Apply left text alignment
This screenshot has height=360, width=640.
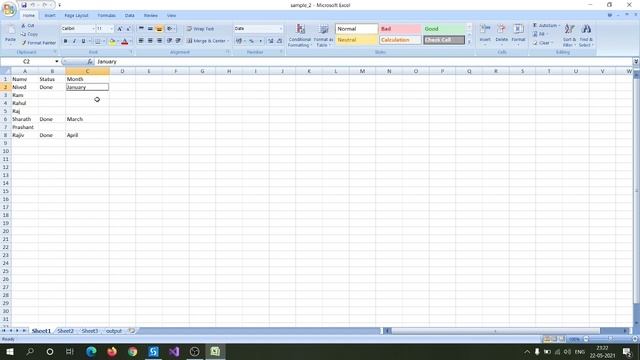[141, 40]
